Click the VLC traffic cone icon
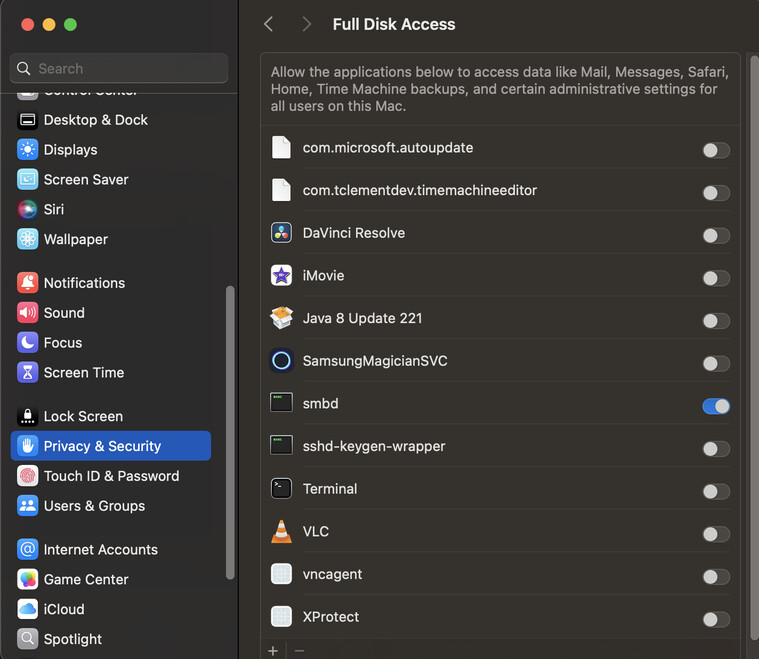Image resolution: width=759 pixels, height=659 pixels. (281, 532)
